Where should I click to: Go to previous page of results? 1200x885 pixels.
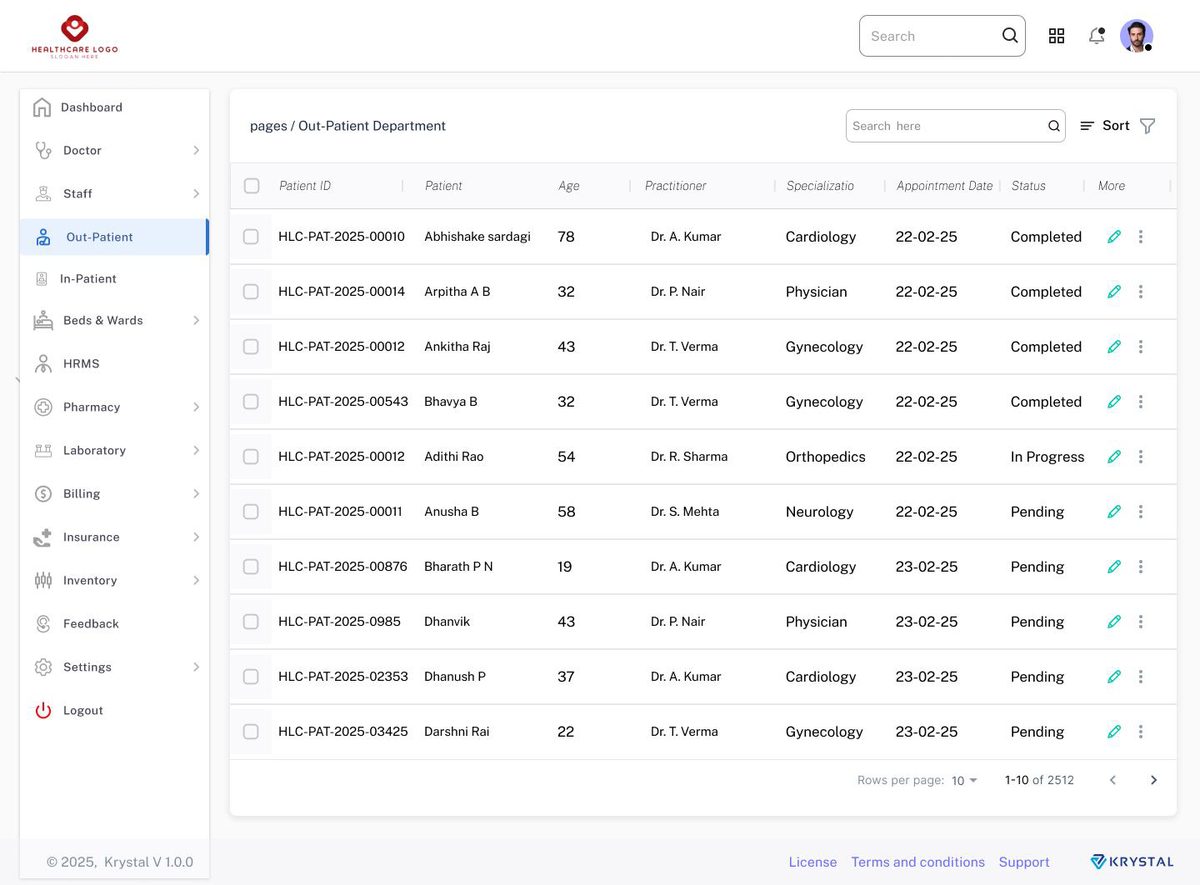pyautogui.click(x=1113, y=780)
